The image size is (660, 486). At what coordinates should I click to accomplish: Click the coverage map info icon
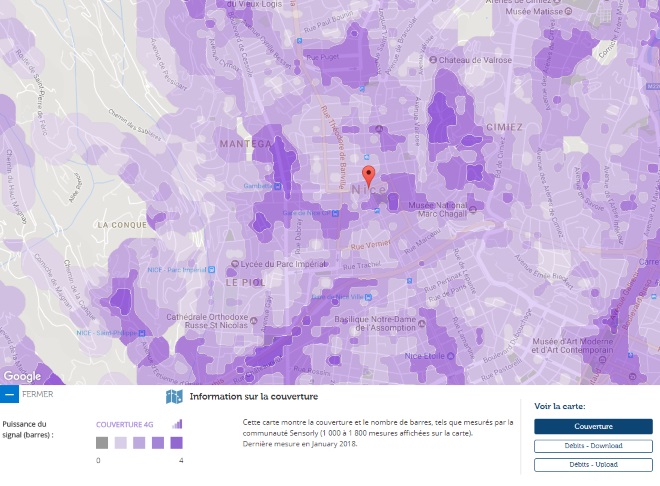click(174, 396)
